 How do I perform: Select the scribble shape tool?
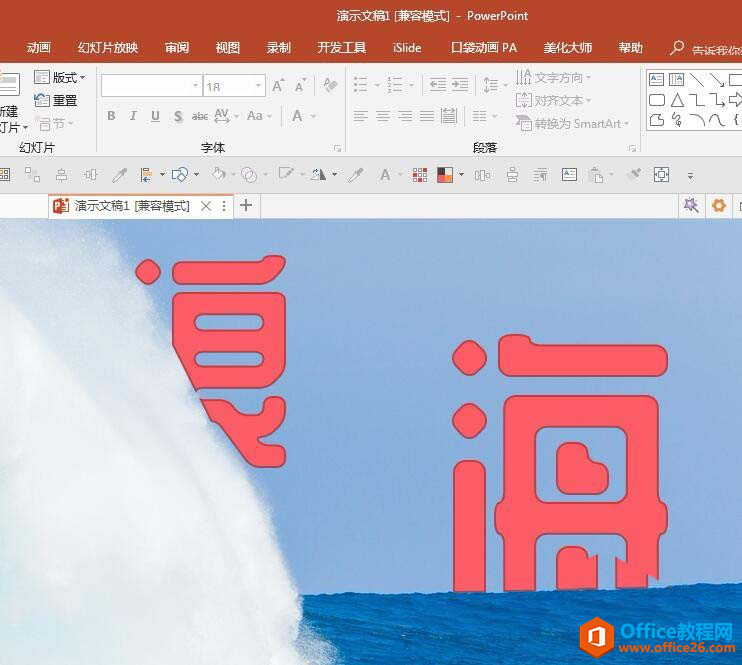coord(677,120)
